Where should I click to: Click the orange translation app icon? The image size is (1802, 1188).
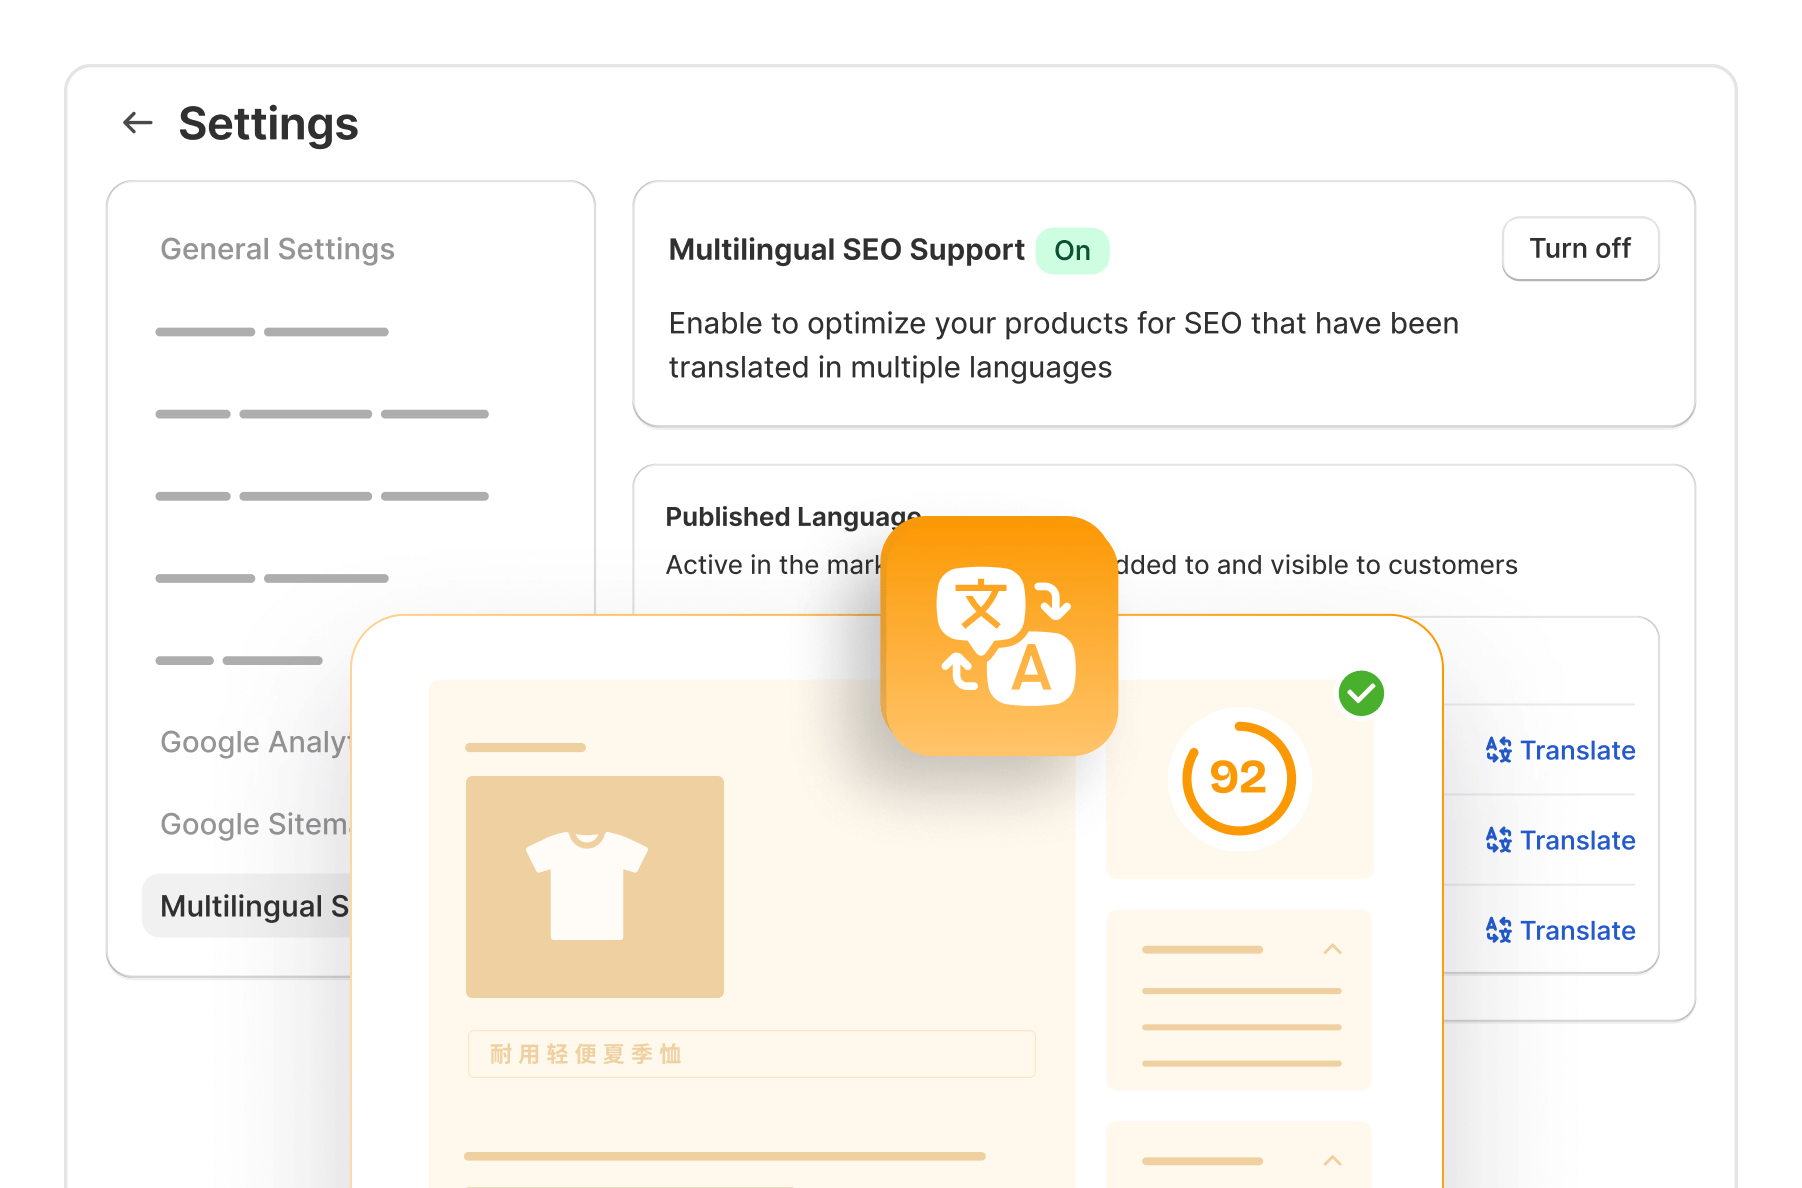click(x=999, y=635)
